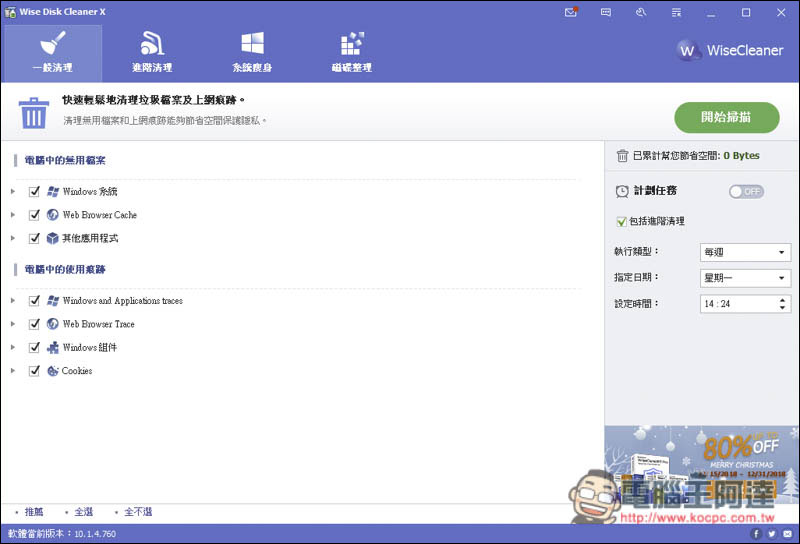Expand Windows and Applications traces row

13,301
